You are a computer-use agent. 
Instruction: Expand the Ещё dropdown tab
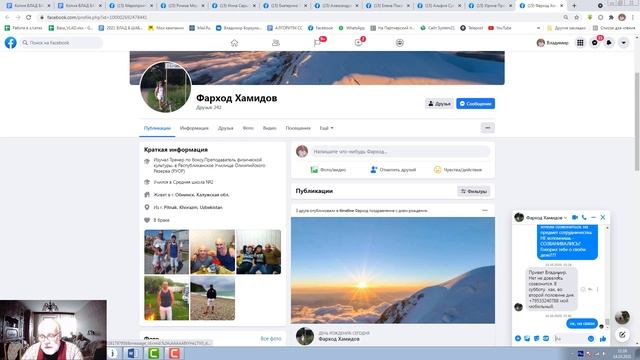(326, 128)
